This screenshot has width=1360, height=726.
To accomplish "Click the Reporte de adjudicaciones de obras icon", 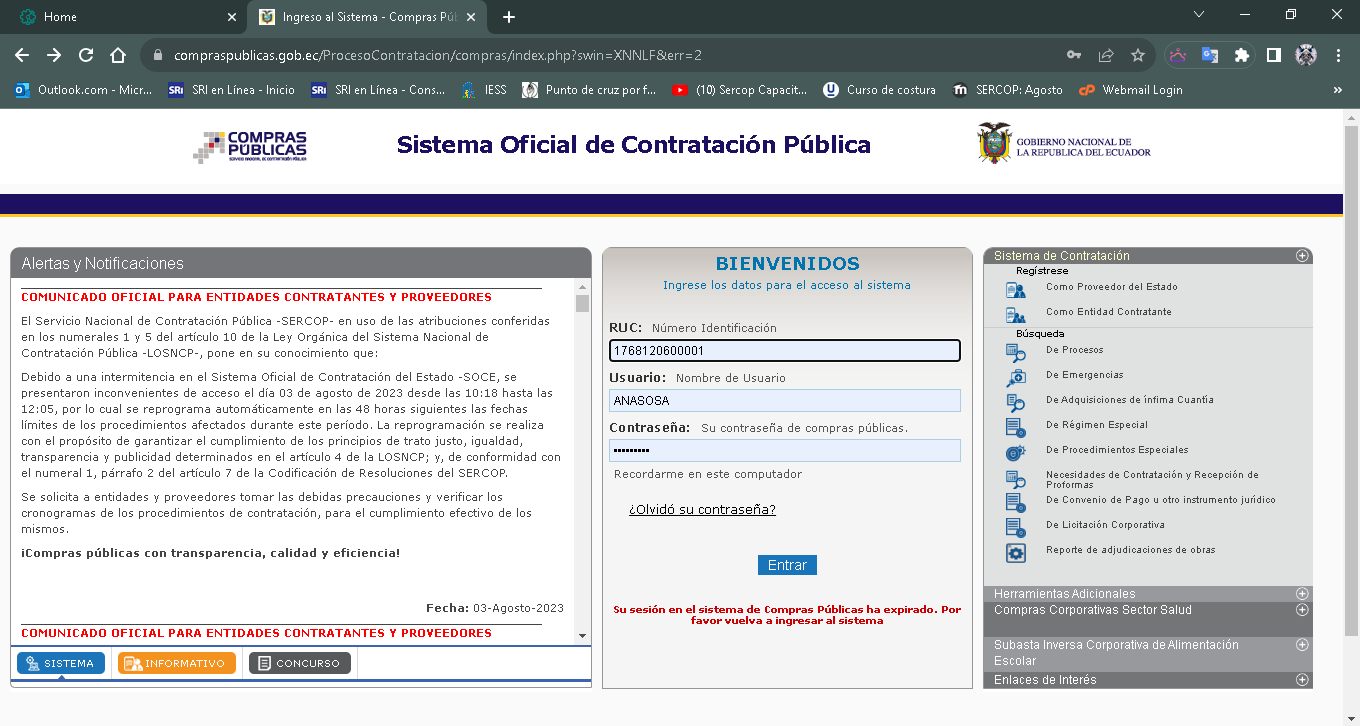I will (1015, 553).
